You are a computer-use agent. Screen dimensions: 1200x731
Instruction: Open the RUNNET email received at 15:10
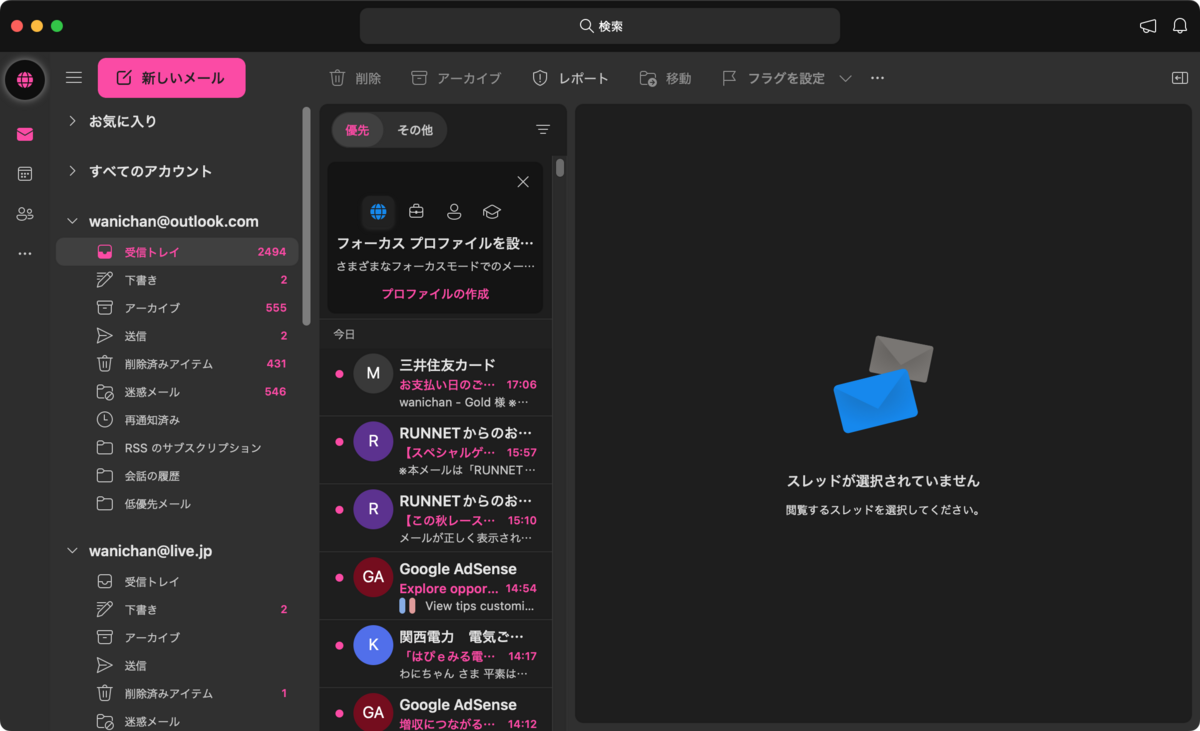(436, 518)
